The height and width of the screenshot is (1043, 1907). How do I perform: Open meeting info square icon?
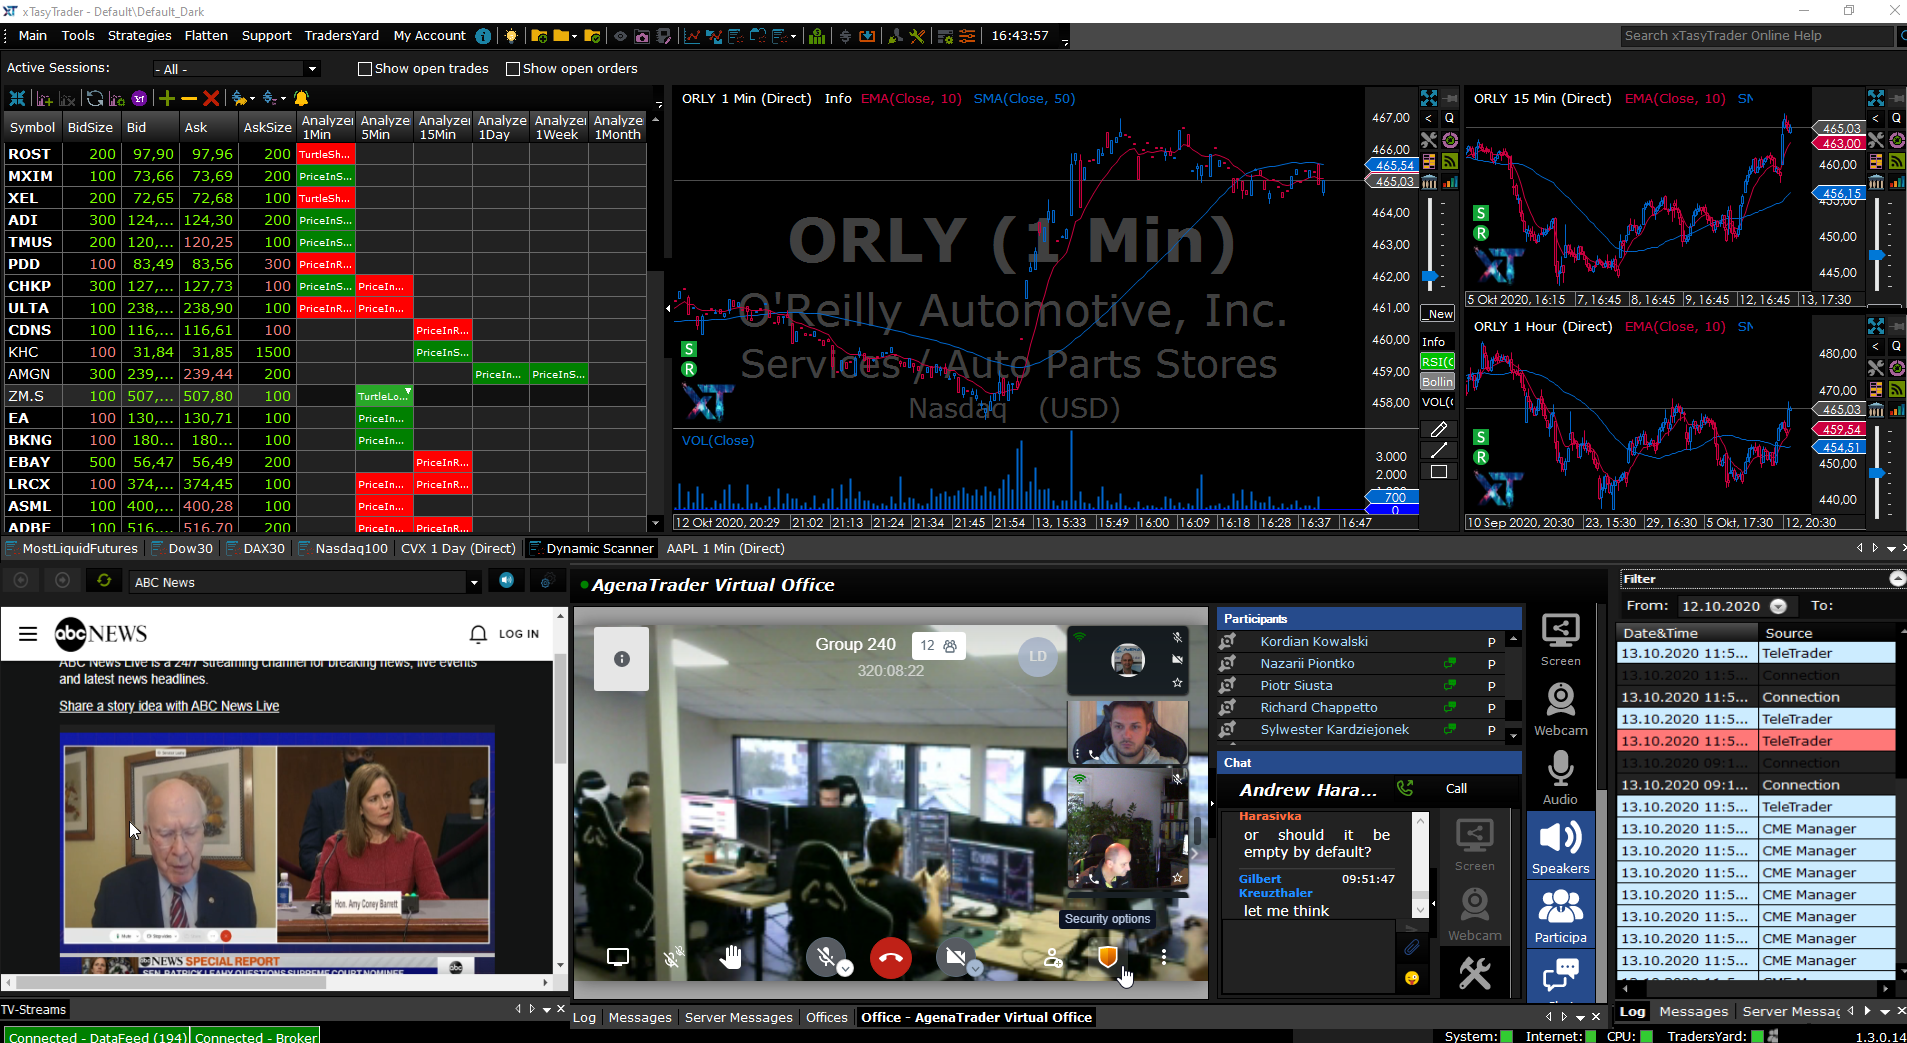pyautogui.click(x=622, y=659)
